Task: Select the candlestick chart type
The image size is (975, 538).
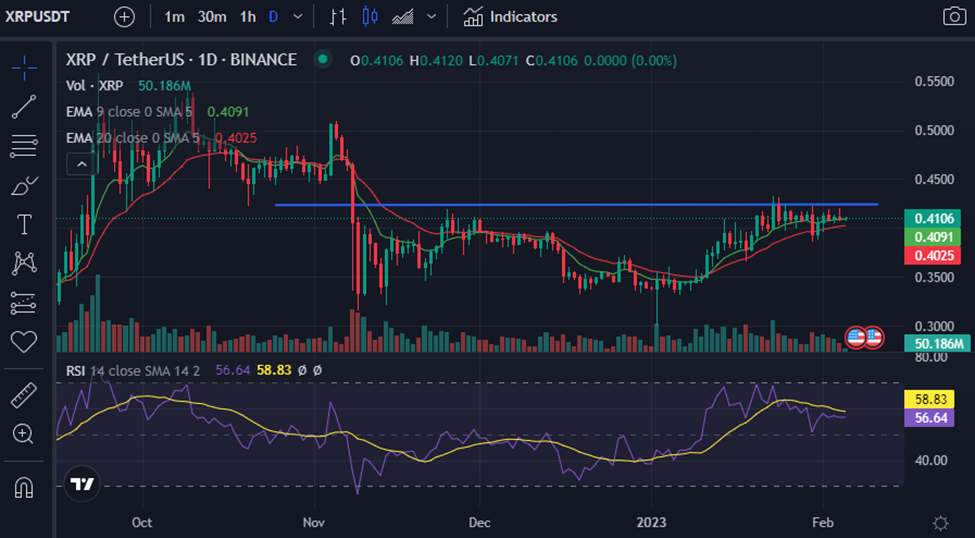Action: 370,17
